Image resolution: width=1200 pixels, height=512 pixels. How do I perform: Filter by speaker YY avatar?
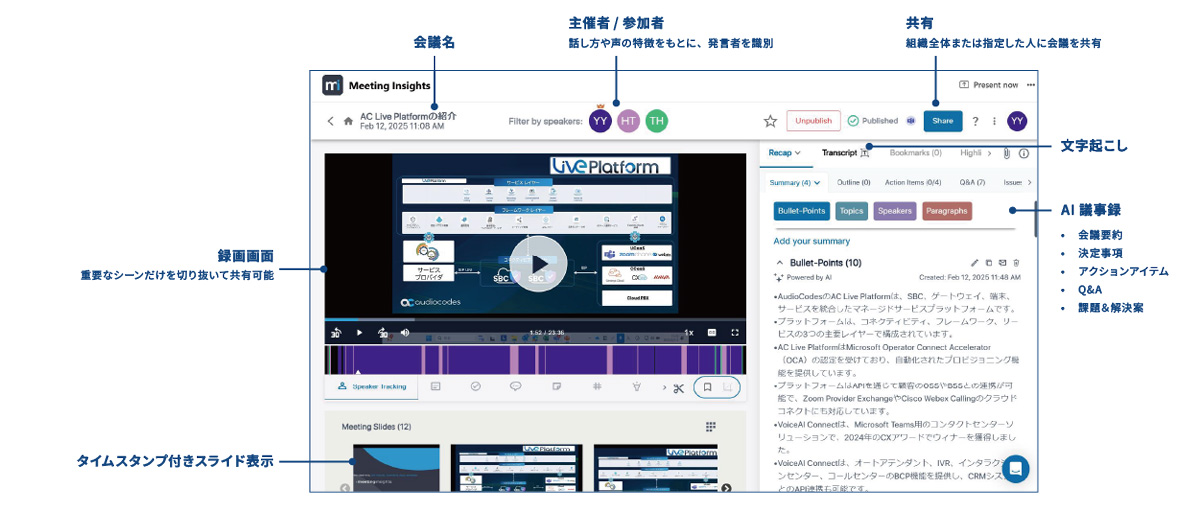click(600, 121)
